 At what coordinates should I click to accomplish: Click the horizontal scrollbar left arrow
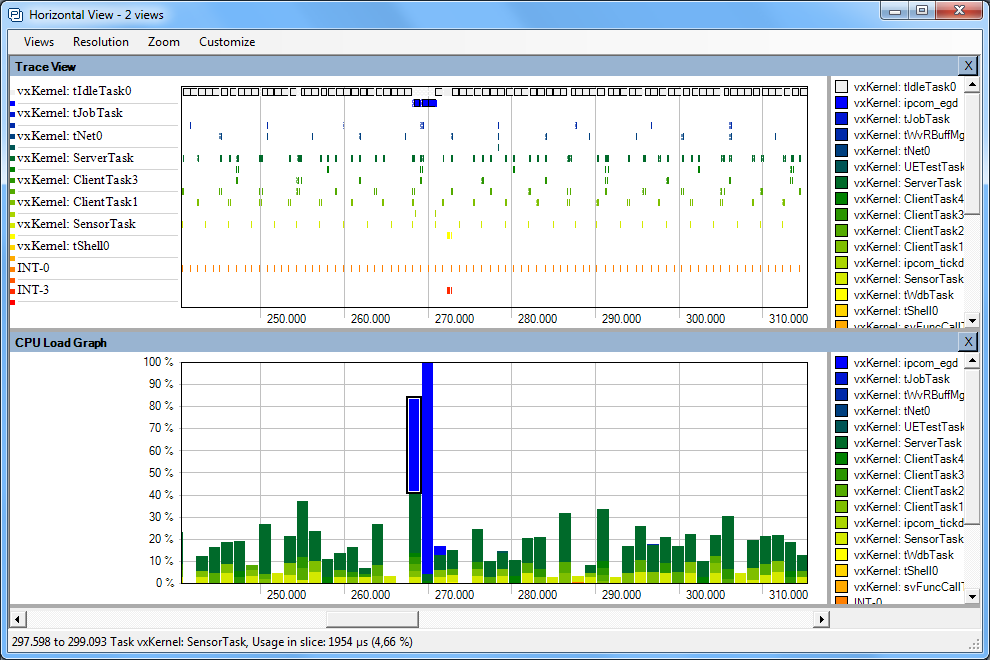point(18,619)
